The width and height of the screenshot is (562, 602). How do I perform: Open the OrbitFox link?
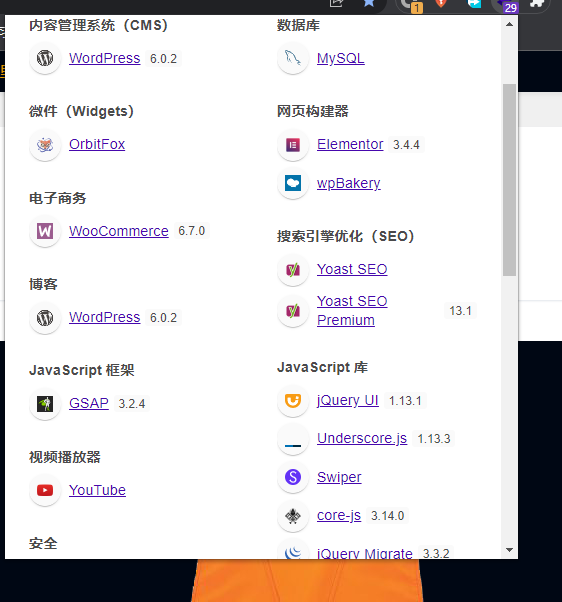(97, 144)
